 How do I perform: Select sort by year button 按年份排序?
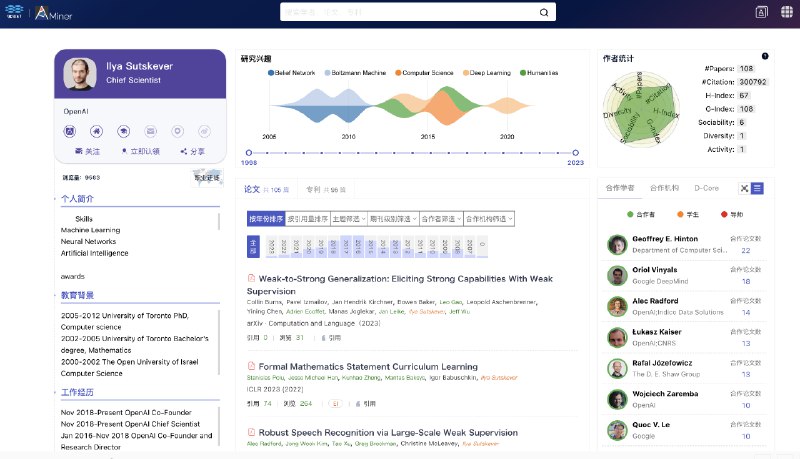pos(266,219)
